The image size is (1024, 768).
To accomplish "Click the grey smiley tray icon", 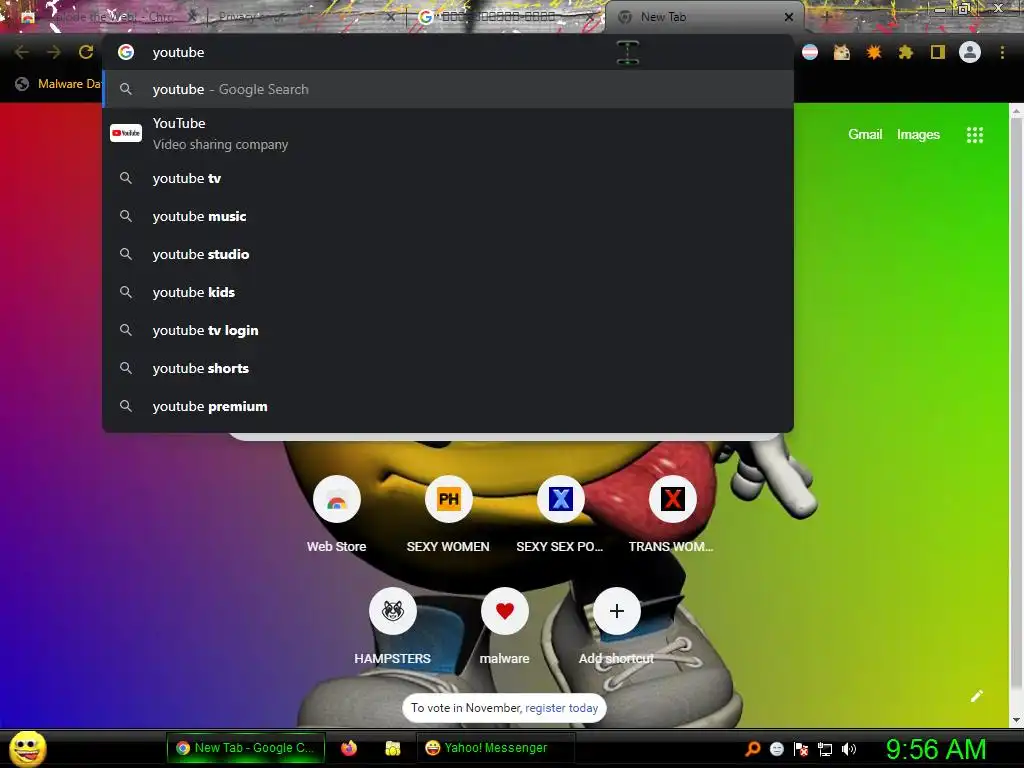I will pyautogui.click(x=776, y=749).
